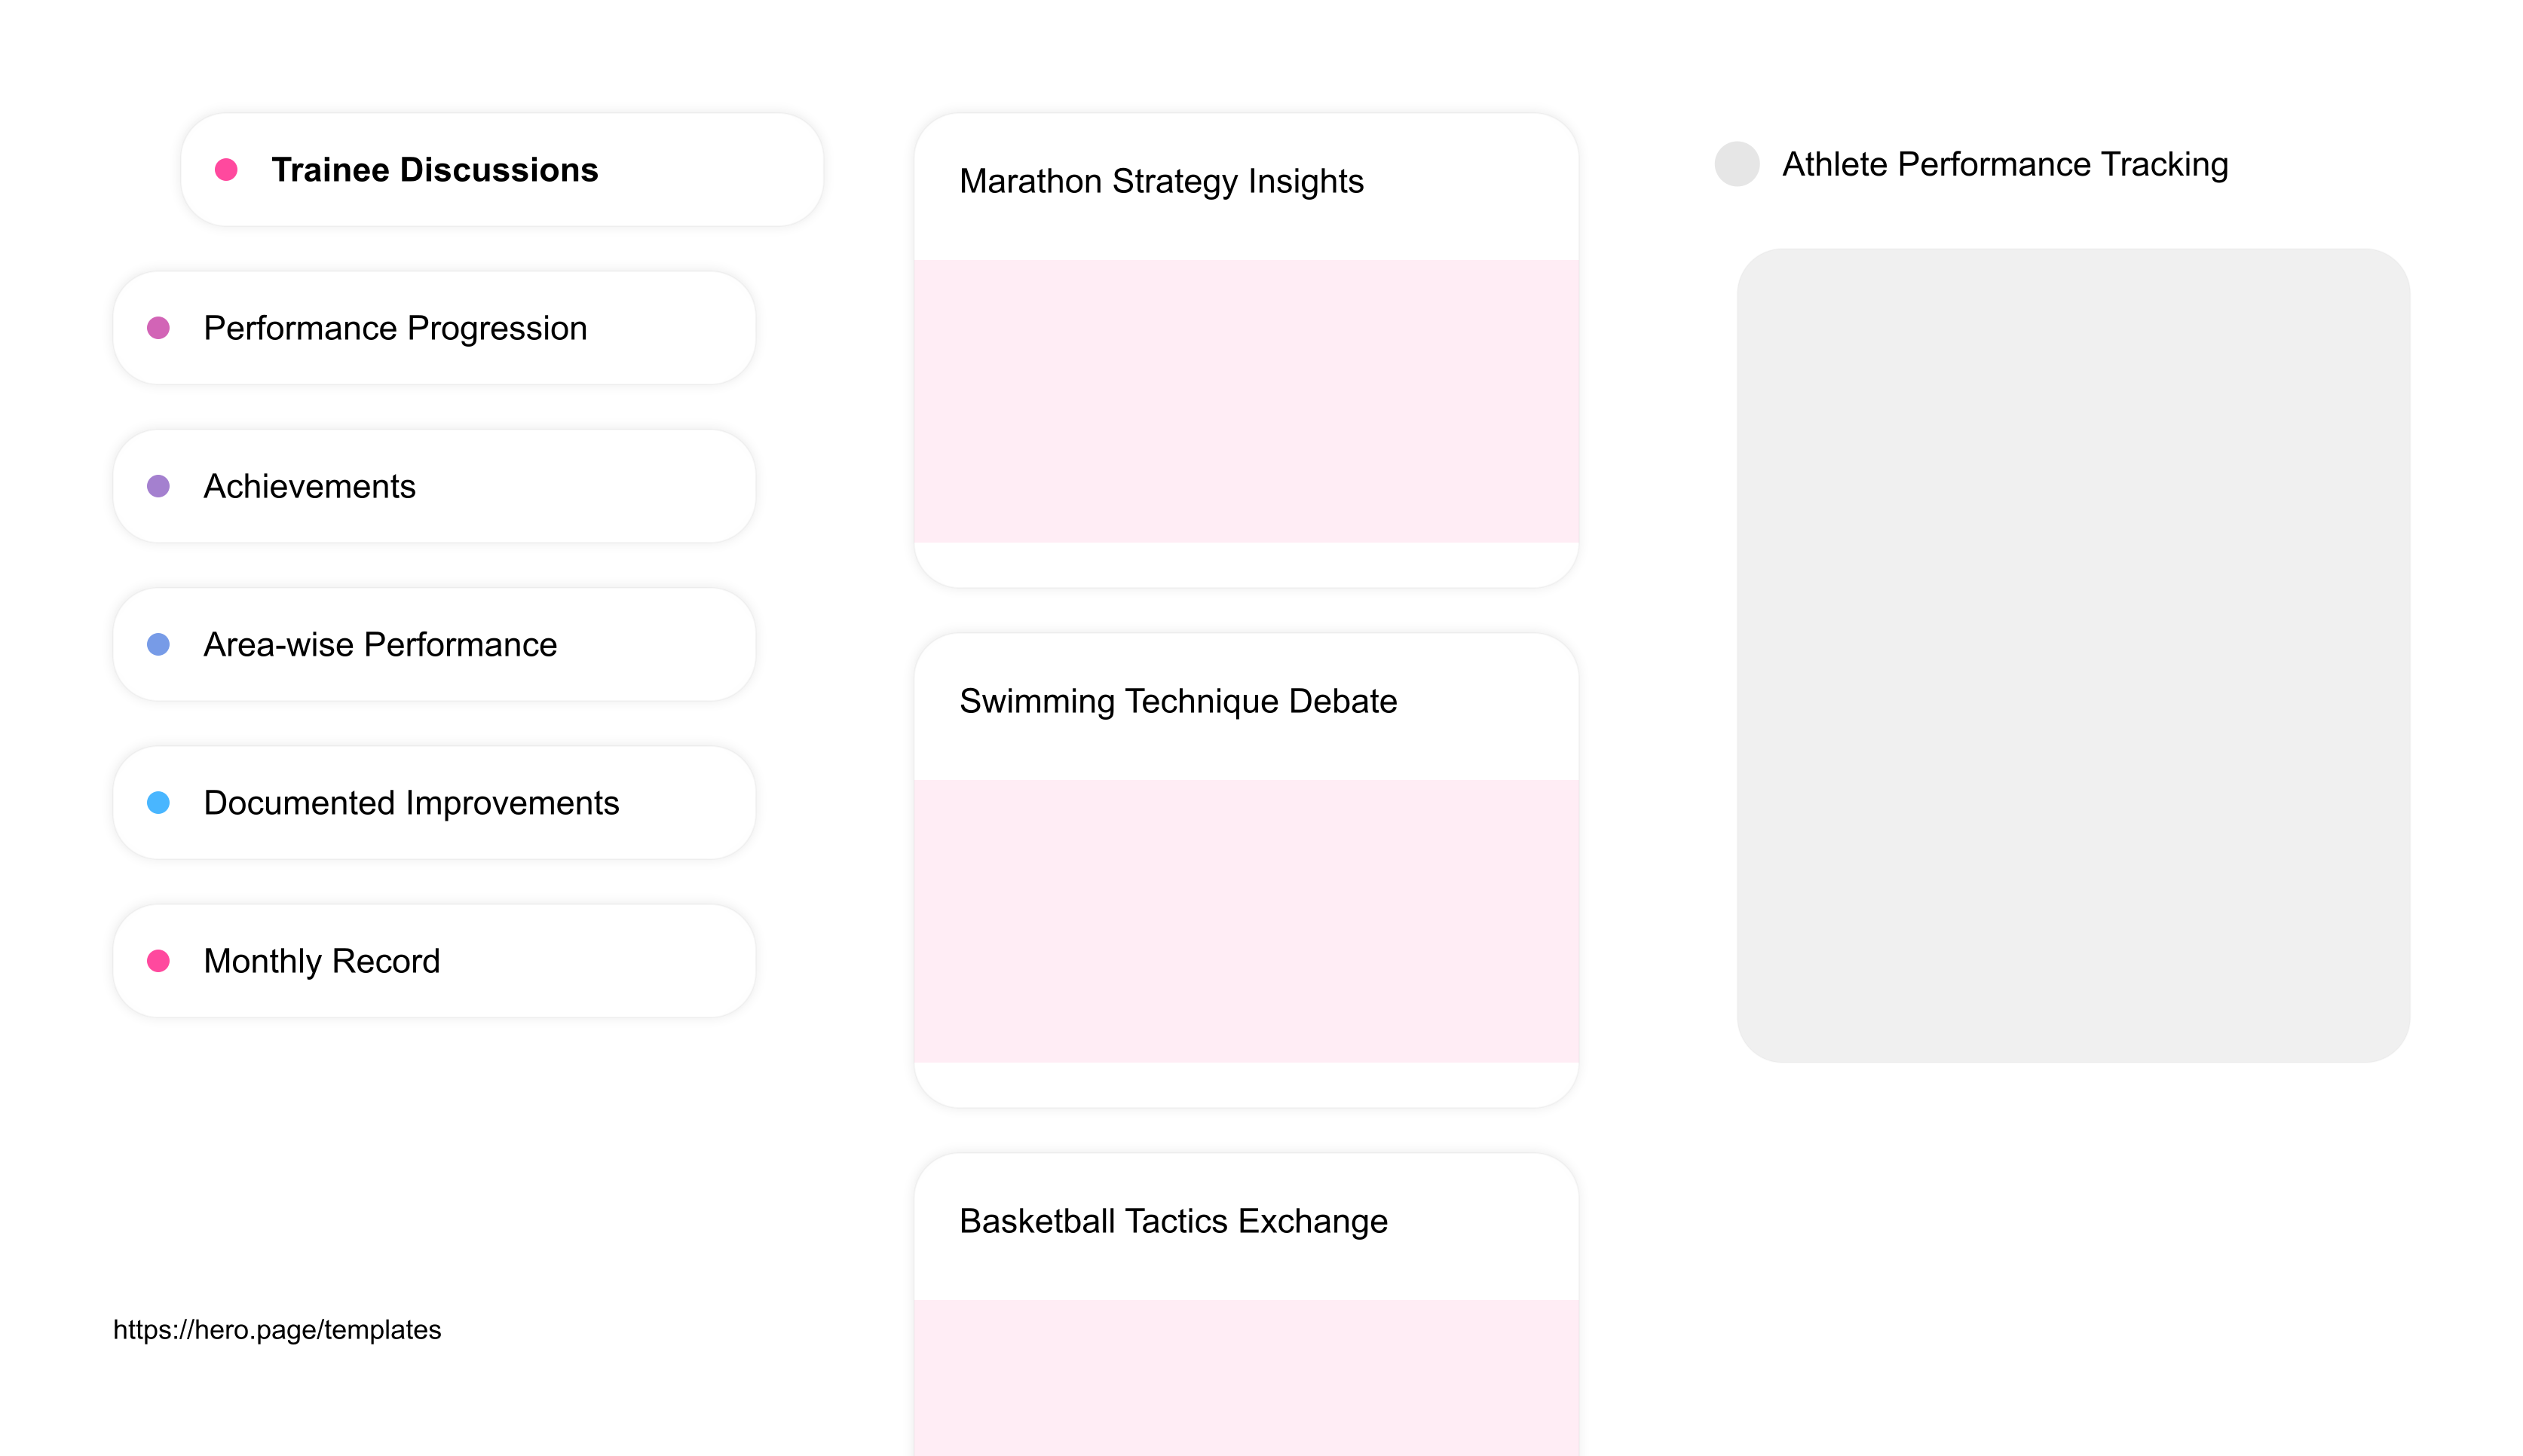Image resolution: width=2523 pixels, height=1456 pixels.
Task: Open the Swimming Technique Debate card
Action: click(1178, 701)
